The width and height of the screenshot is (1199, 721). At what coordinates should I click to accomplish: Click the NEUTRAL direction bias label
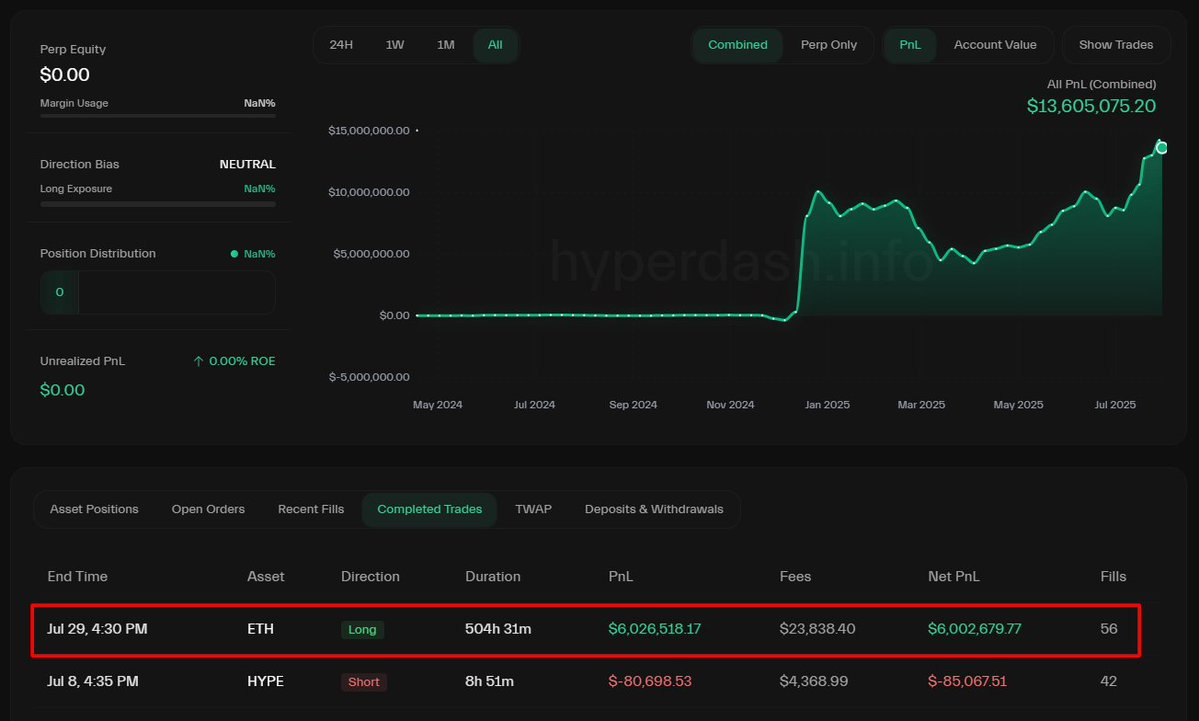click(247, 164)
